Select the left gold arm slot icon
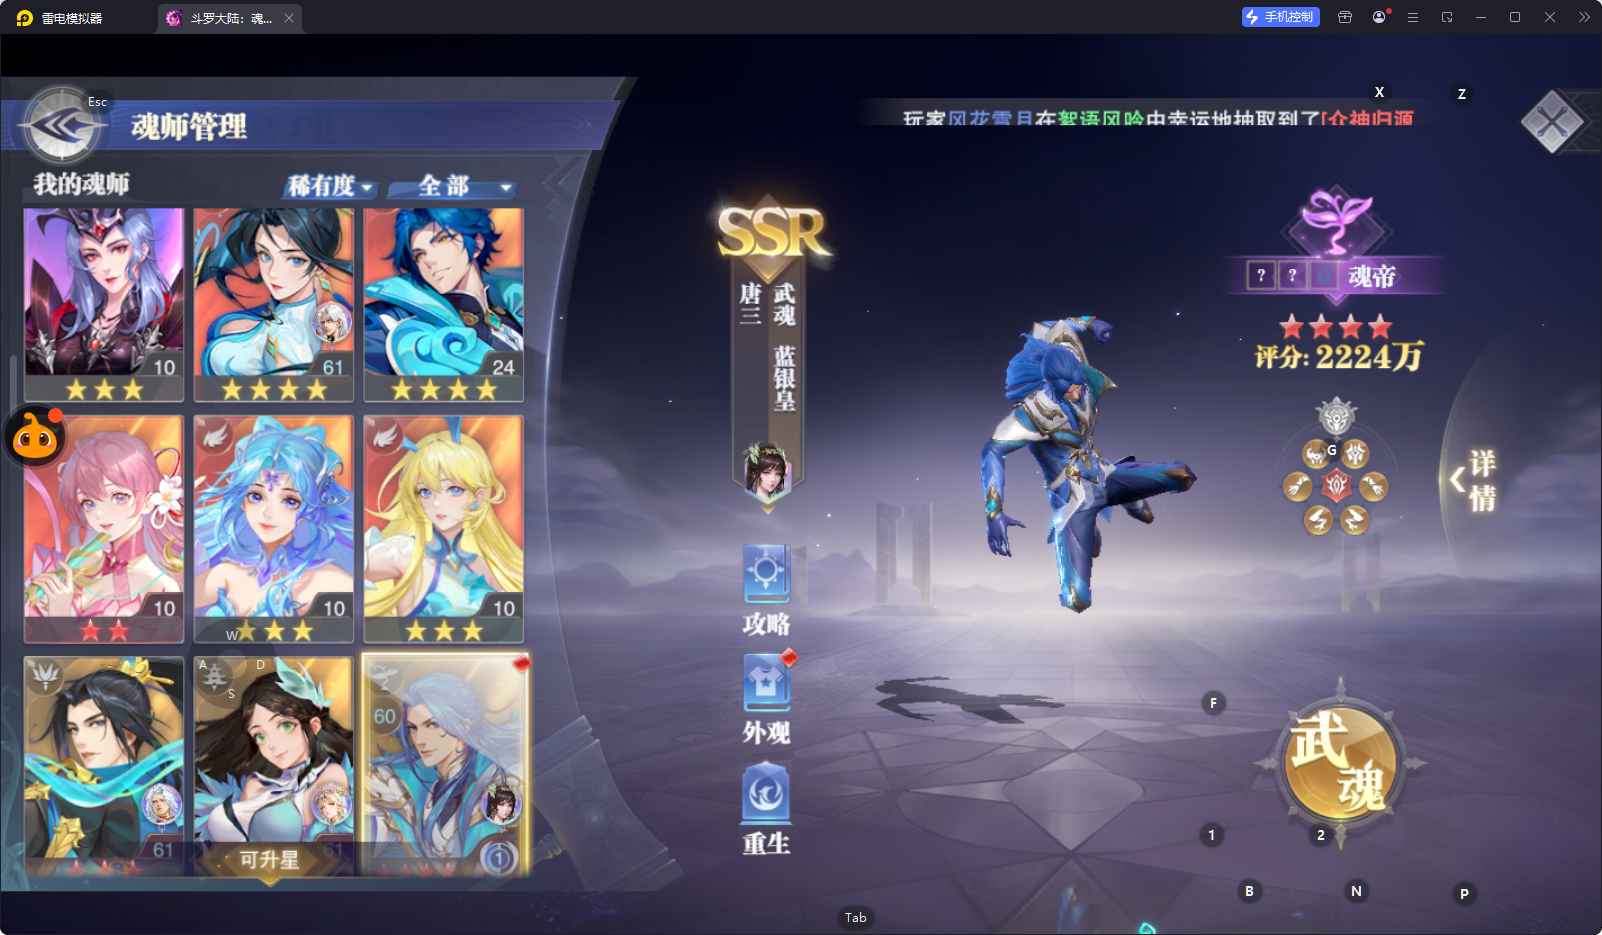Screen dimensions: 1602x935 click(1298, 487)
